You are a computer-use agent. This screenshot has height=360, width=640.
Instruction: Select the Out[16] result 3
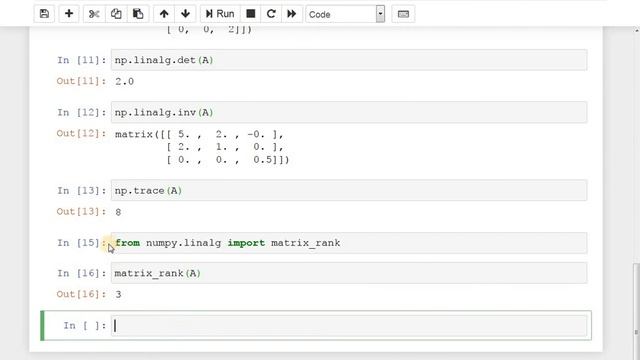(x=118, y=294)
